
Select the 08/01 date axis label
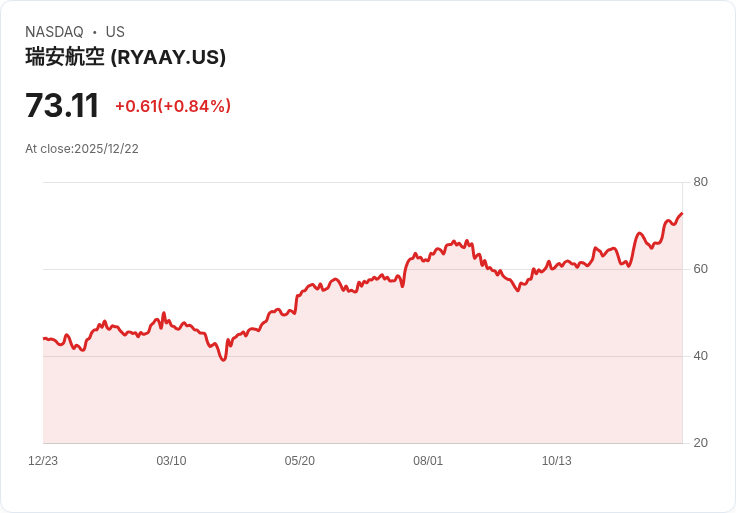coord(428,461)
